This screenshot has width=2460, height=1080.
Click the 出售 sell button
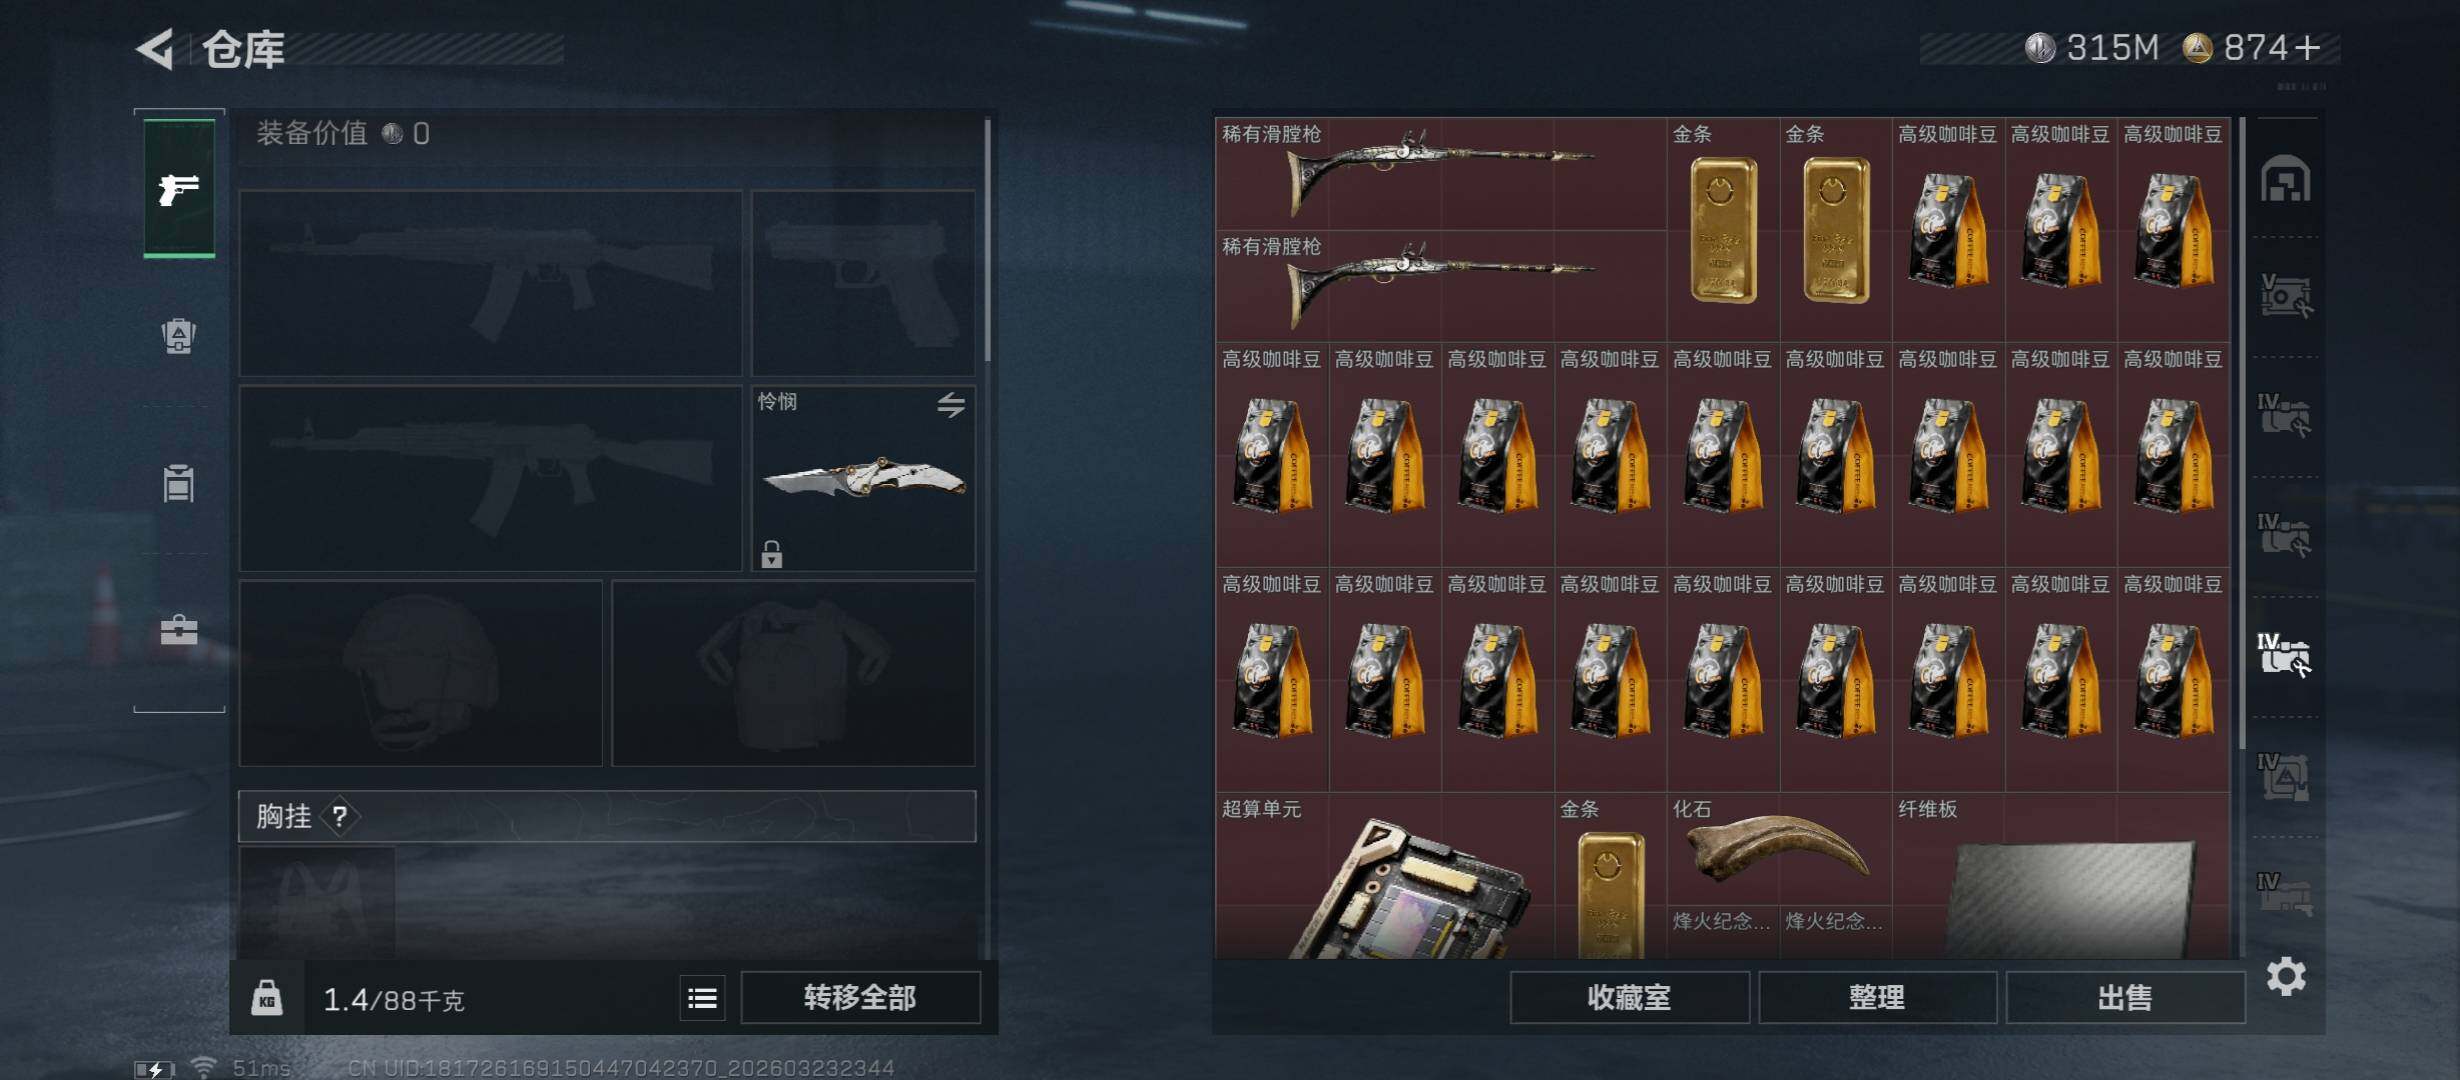(x=2125, y=997)
